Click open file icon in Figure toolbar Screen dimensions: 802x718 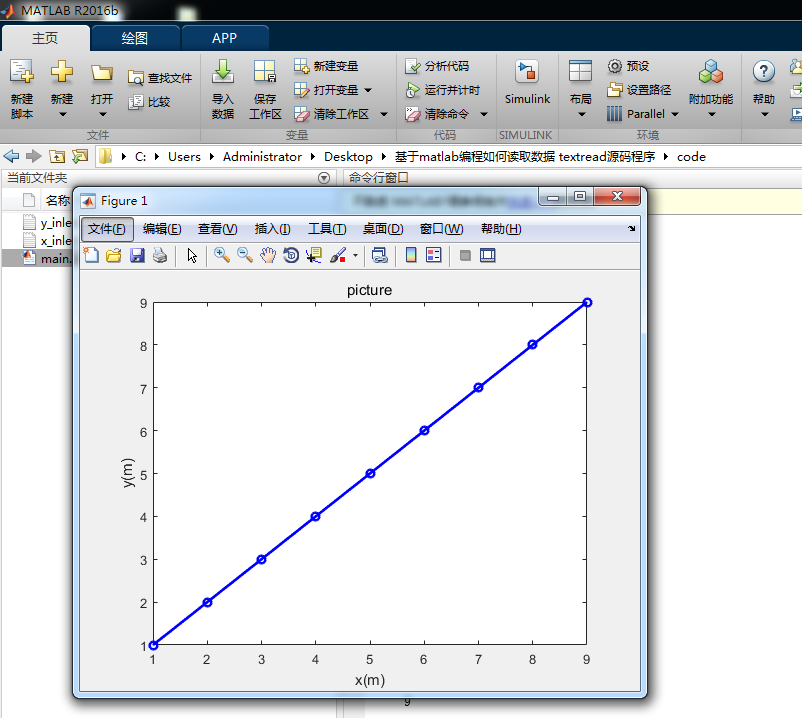coord(114,255)
